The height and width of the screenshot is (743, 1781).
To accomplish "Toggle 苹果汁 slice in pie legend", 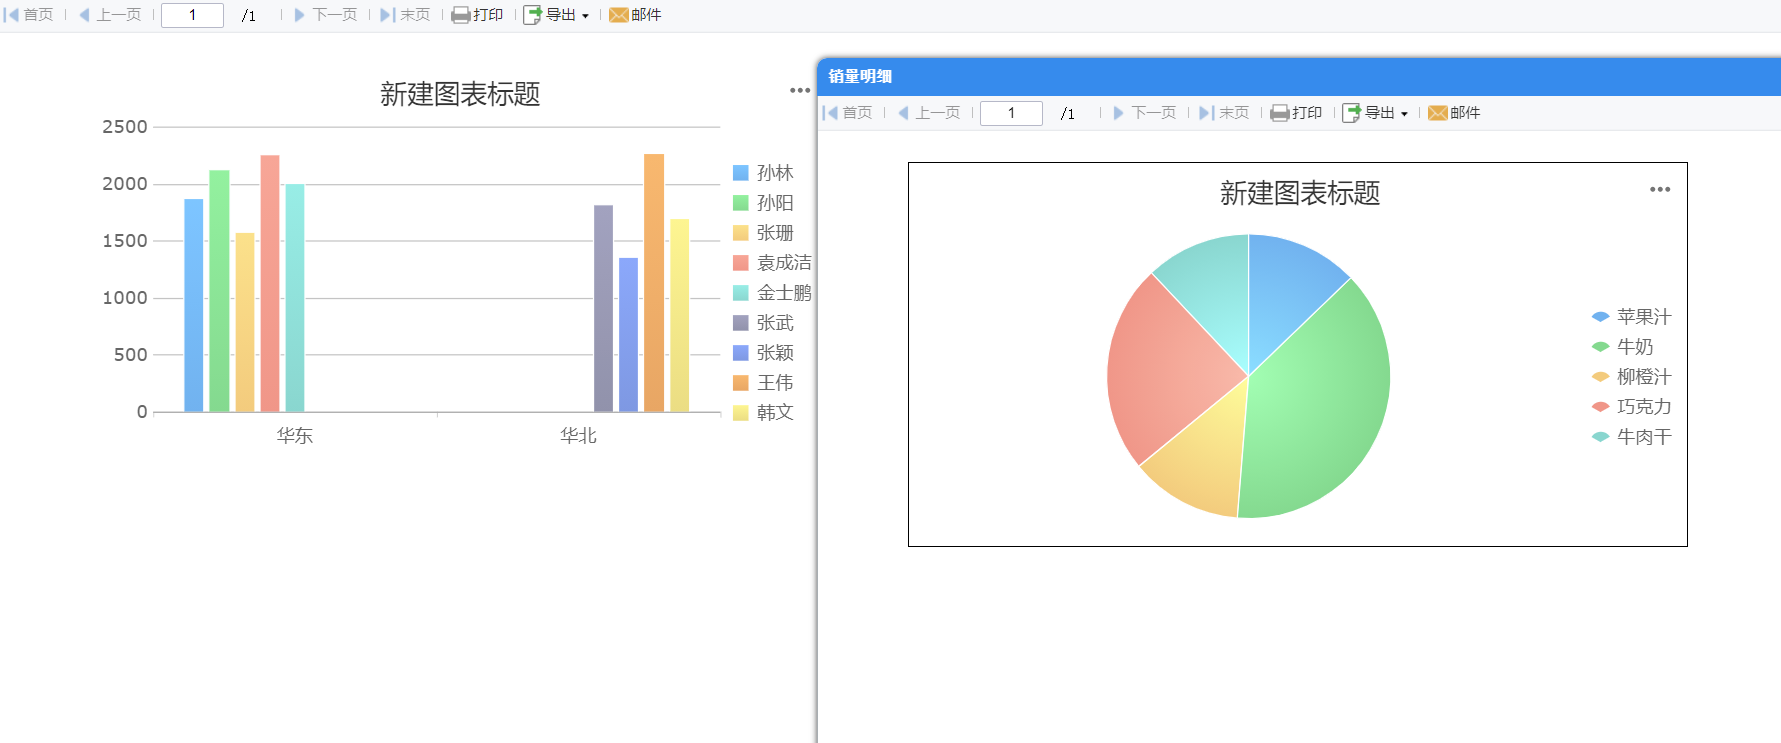I will tap(1631, 317).
